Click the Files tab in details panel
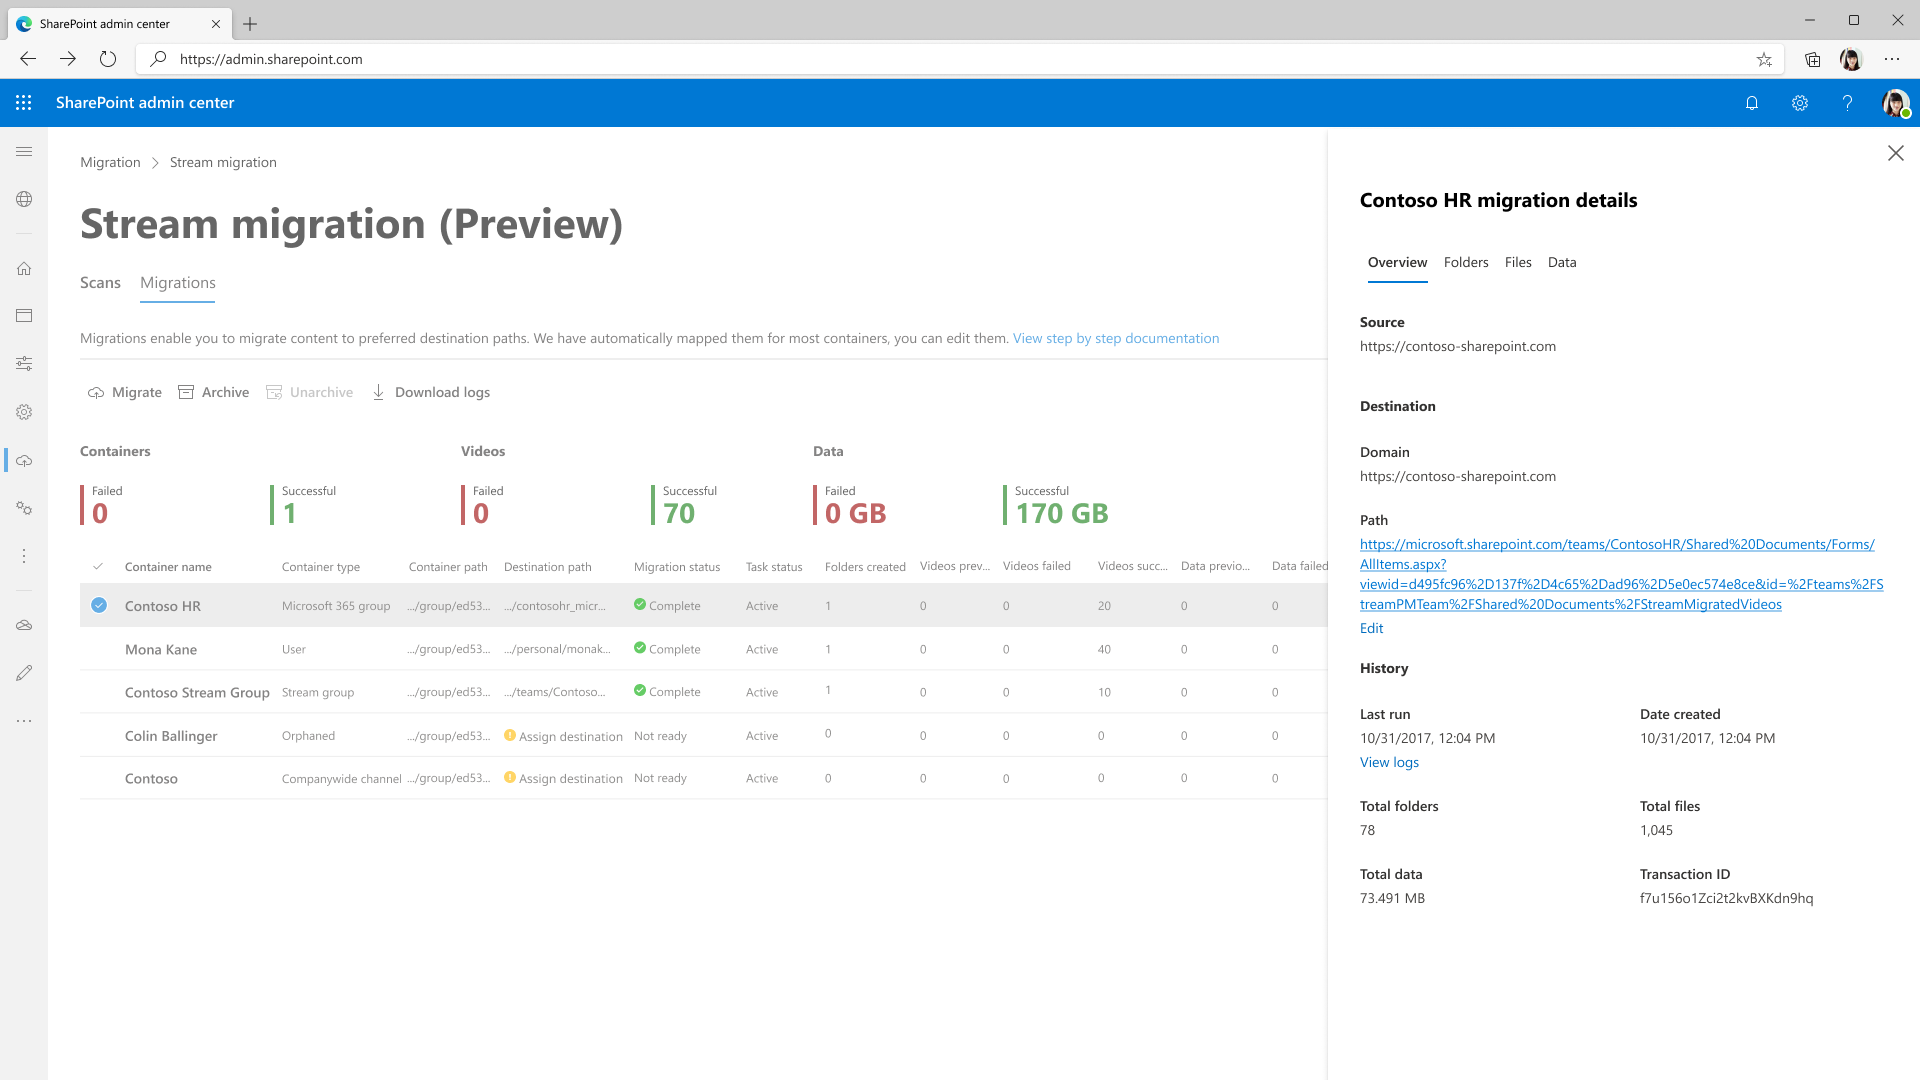 pyautogui.click(x=1518, y=261)
